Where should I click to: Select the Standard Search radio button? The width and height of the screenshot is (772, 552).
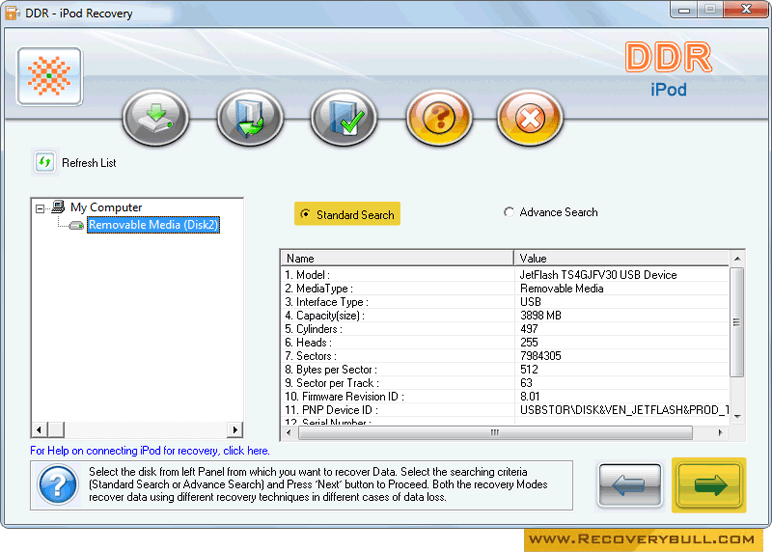(306, 214)
